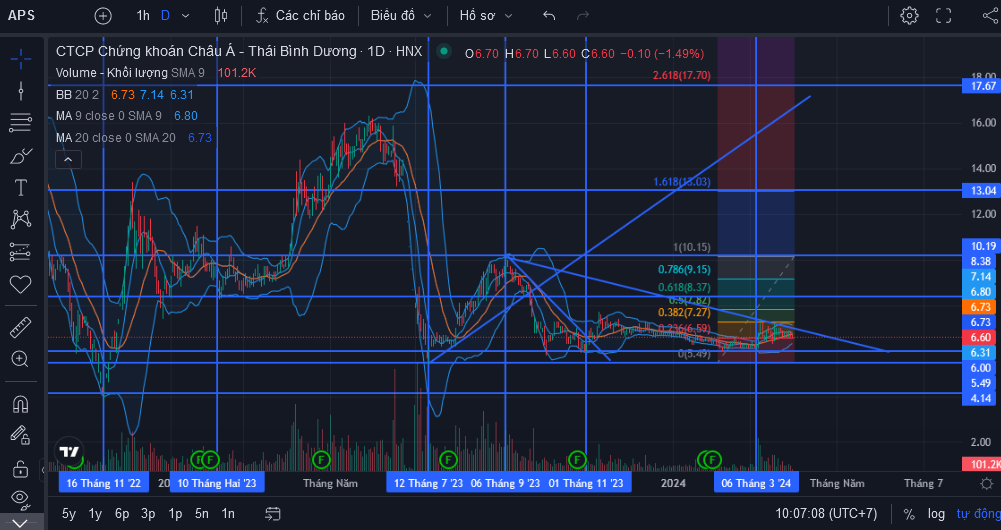The image size is (1001, 530).
Task: Select the Text annotation tool
Action: click(20, 188)
